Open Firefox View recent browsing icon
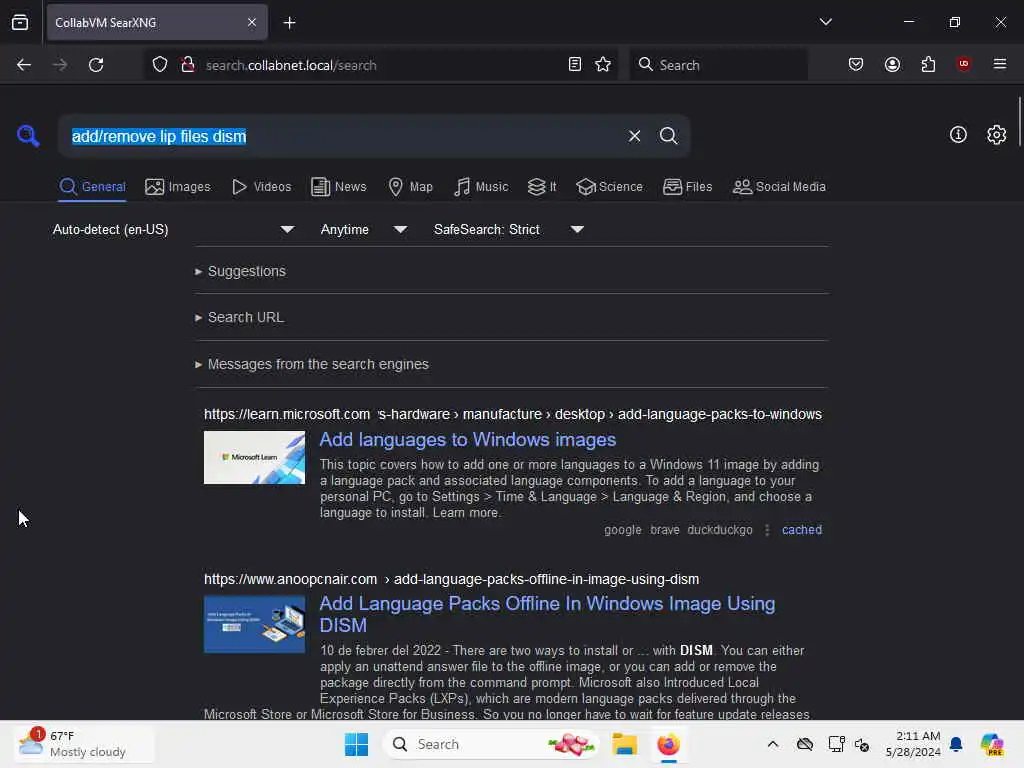This screenshot has width=1024, height=768. coord(20,22)
